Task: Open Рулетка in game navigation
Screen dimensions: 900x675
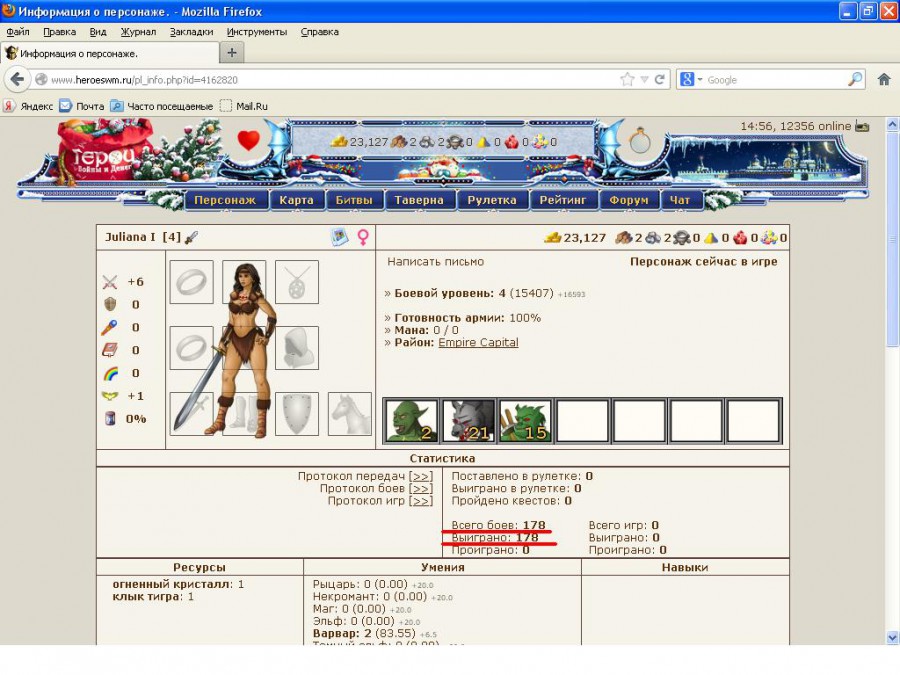Action: point(492,200)
